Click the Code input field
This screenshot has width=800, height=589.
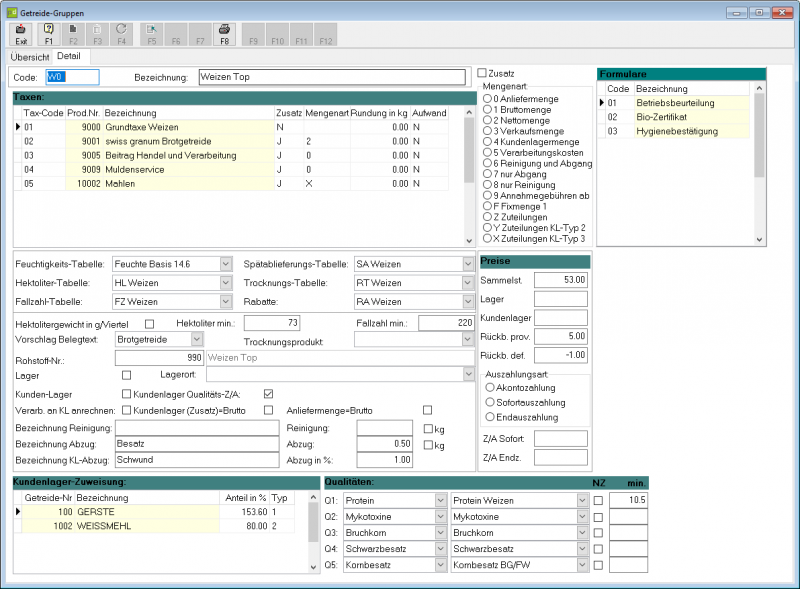72,77
